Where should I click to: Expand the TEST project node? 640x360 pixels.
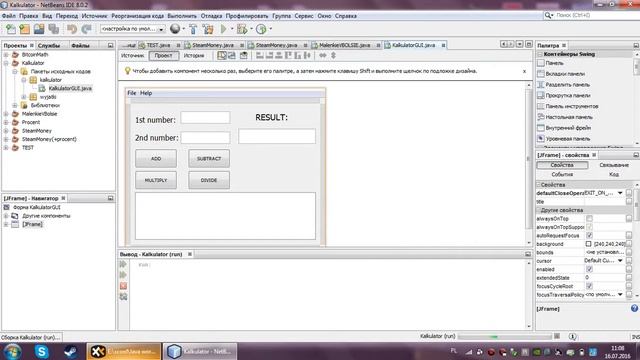[x=6, y=148]
